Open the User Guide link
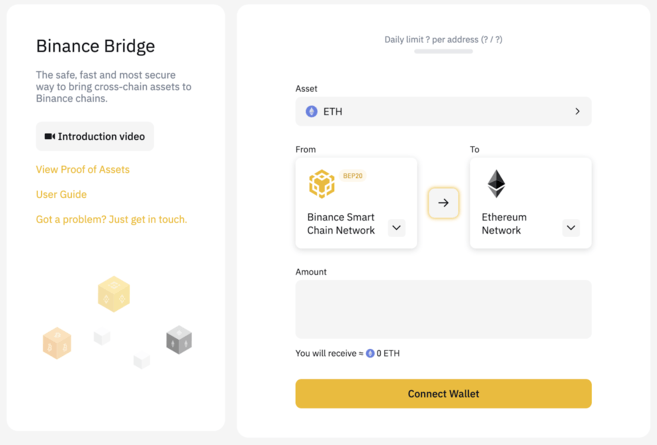Image resolution: width=657 pixels, height=445 pixels. (x=61, y=195)
